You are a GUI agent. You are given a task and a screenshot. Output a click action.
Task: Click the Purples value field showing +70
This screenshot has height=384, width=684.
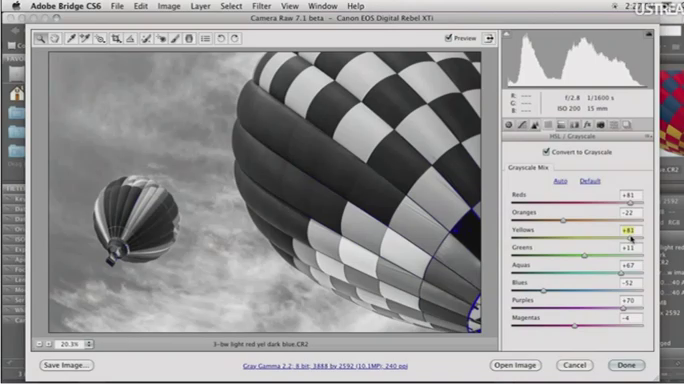click(630, 301)
